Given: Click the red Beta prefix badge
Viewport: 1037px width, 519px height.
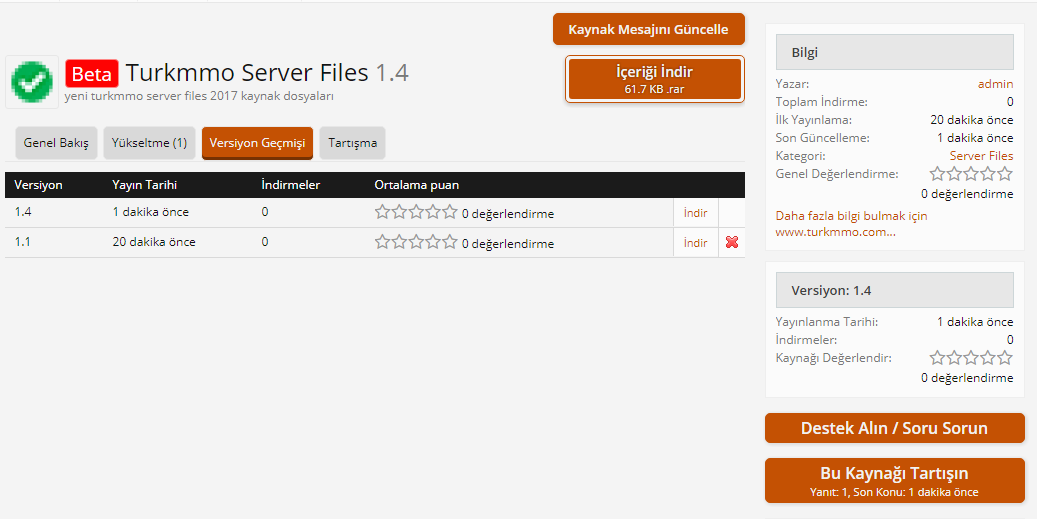Looking at the screenshot, I should (92, 73).
